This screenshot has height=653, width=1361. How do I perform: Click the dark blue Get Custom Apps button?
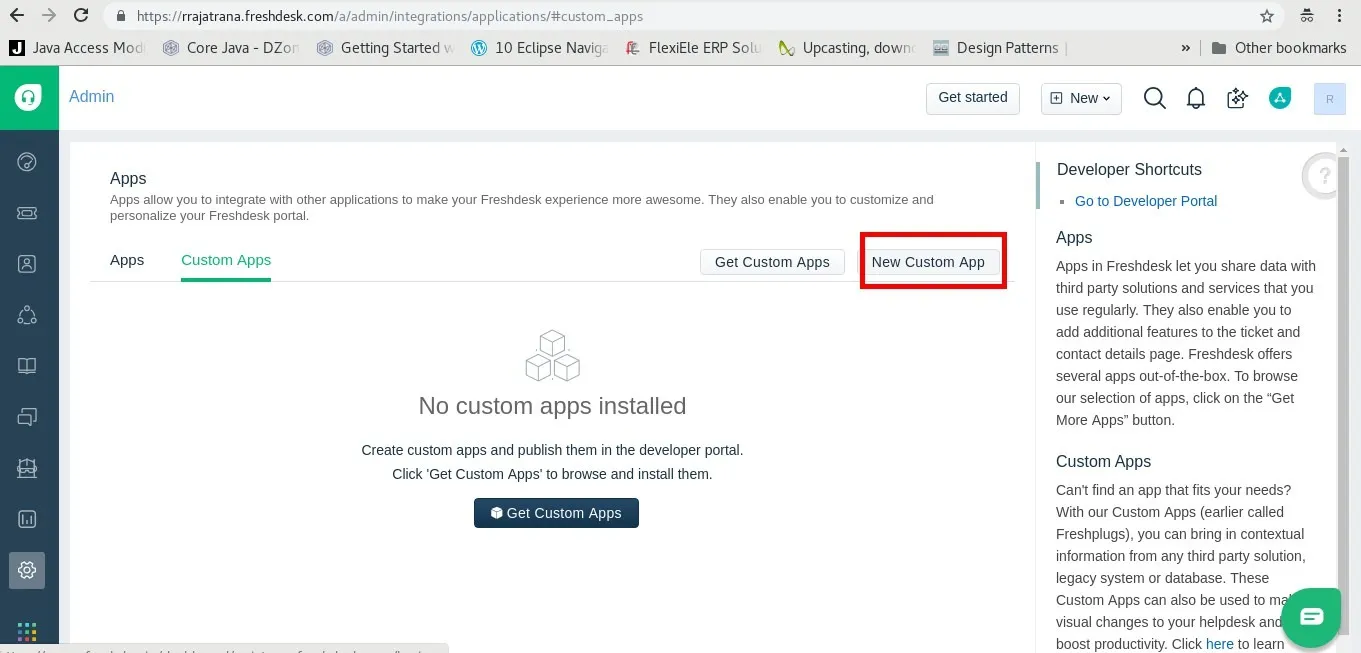[x=556, y=513]
